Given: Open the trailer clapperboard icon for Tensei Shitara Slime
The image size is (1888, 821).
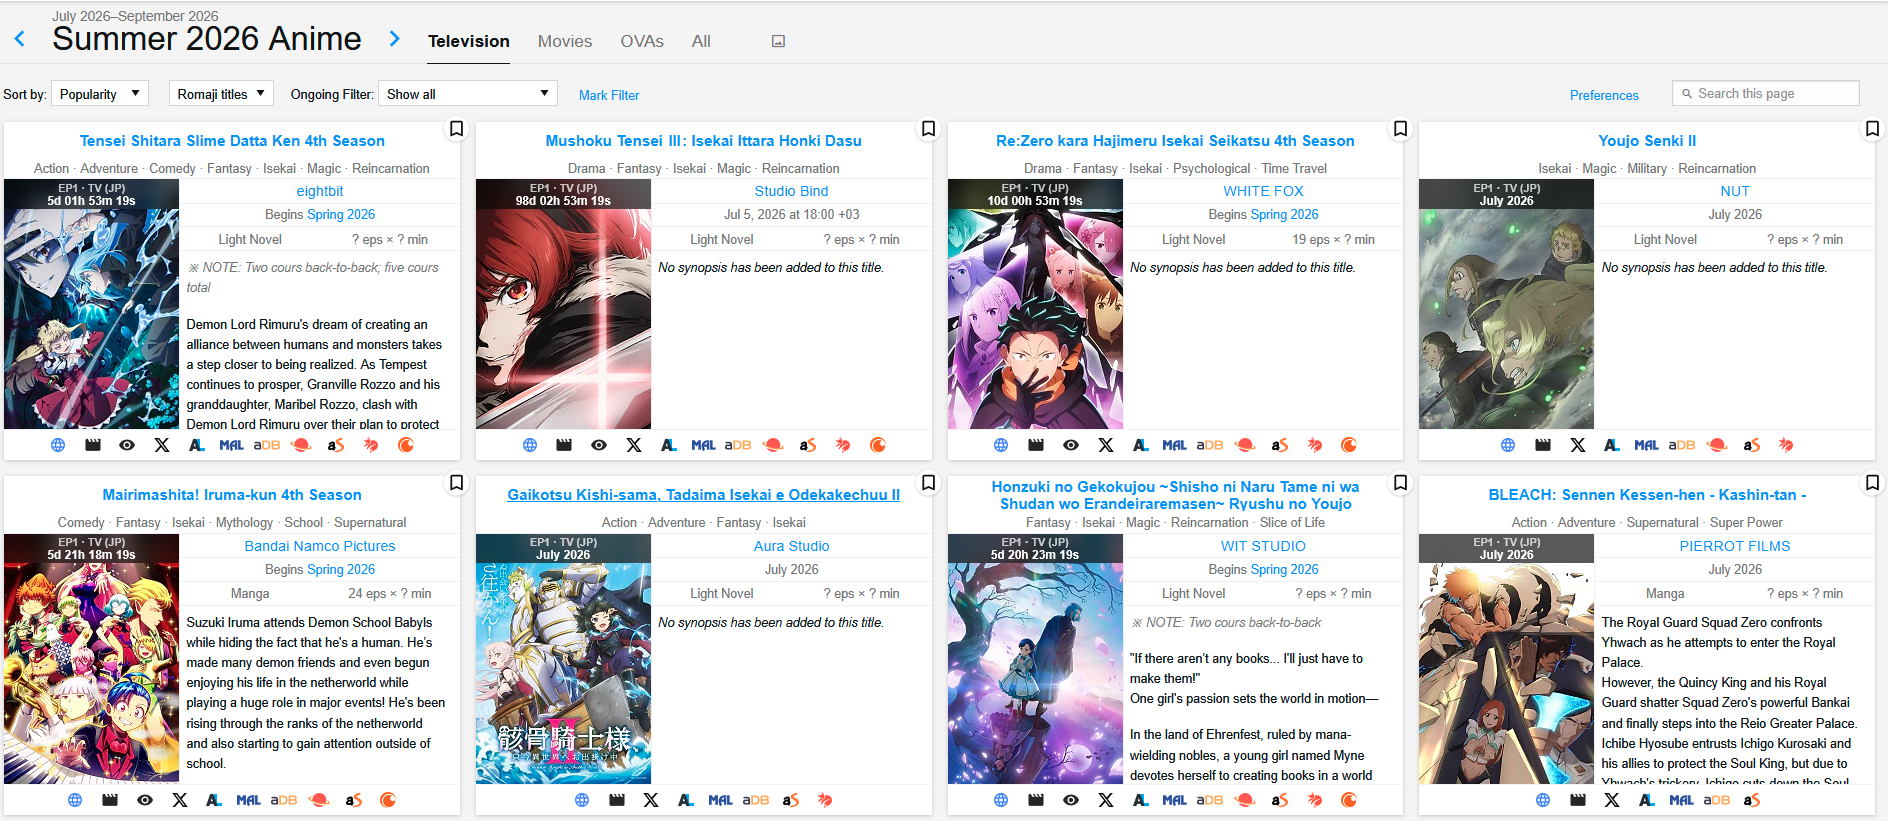Looking at the screenshot, I should 93,445.
